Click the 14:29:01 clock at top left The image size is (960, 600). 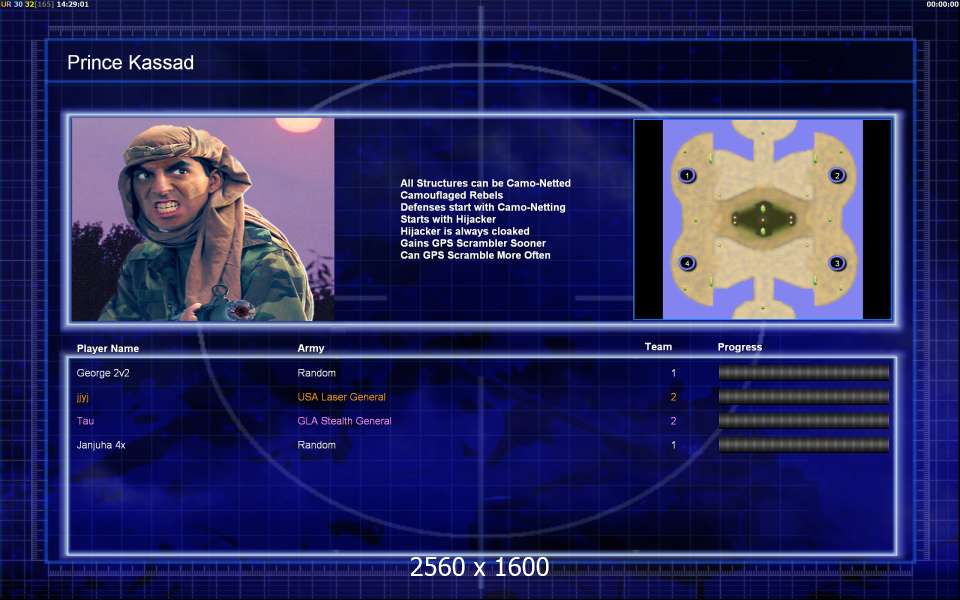(x=72, y=4)
